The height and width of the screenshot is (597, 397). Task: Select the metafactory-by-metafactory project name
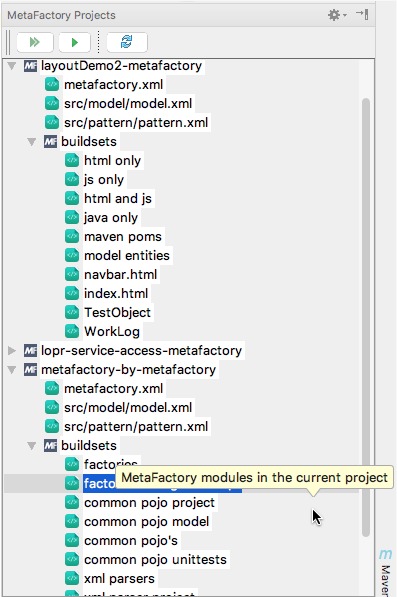[128, 370]
